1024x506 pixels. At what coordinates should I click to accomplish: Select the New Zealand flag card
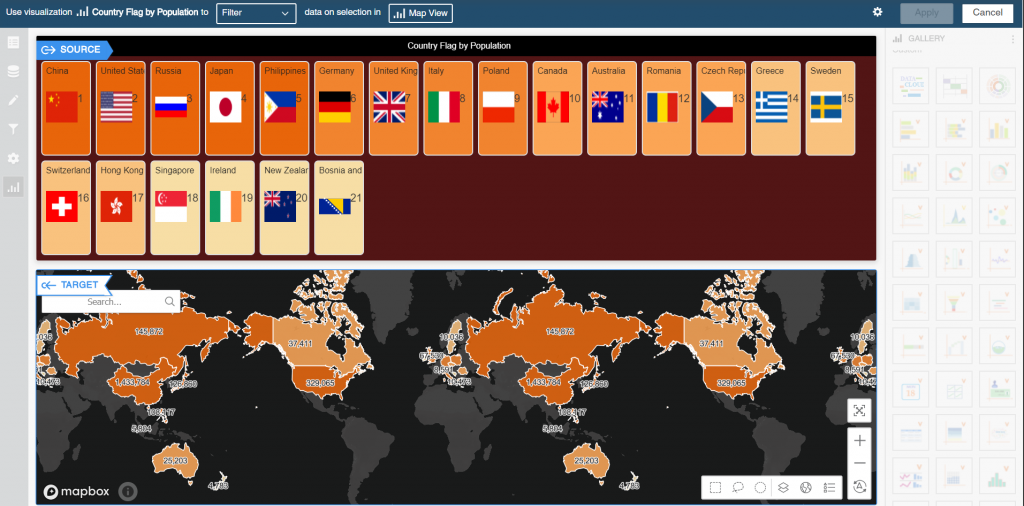tap(285, 208)
